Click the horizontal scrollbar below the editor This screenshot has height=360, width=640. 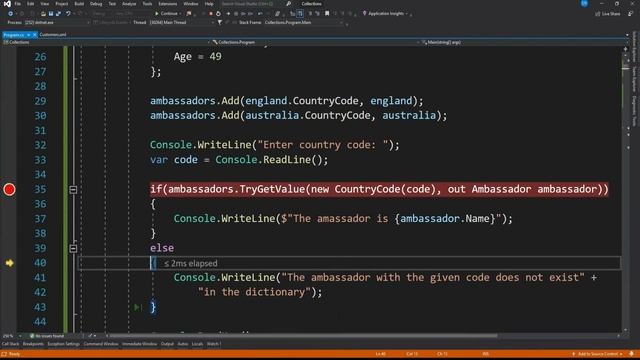point(302,336)
